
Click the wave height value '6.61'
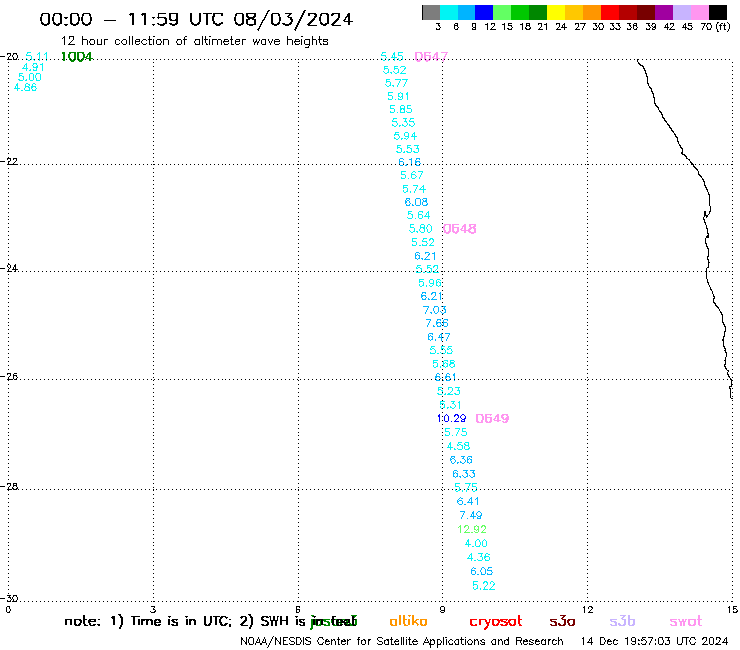(446, 377)
